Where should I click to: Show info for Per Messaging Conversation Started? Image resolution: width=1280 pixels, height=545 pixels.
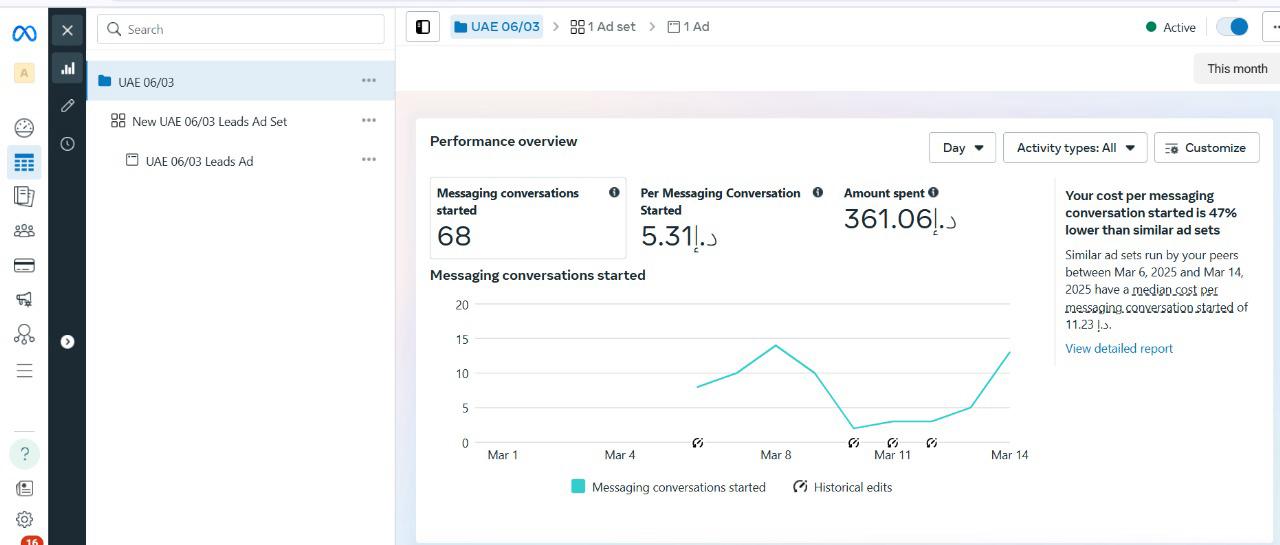[x=818, y=193]
